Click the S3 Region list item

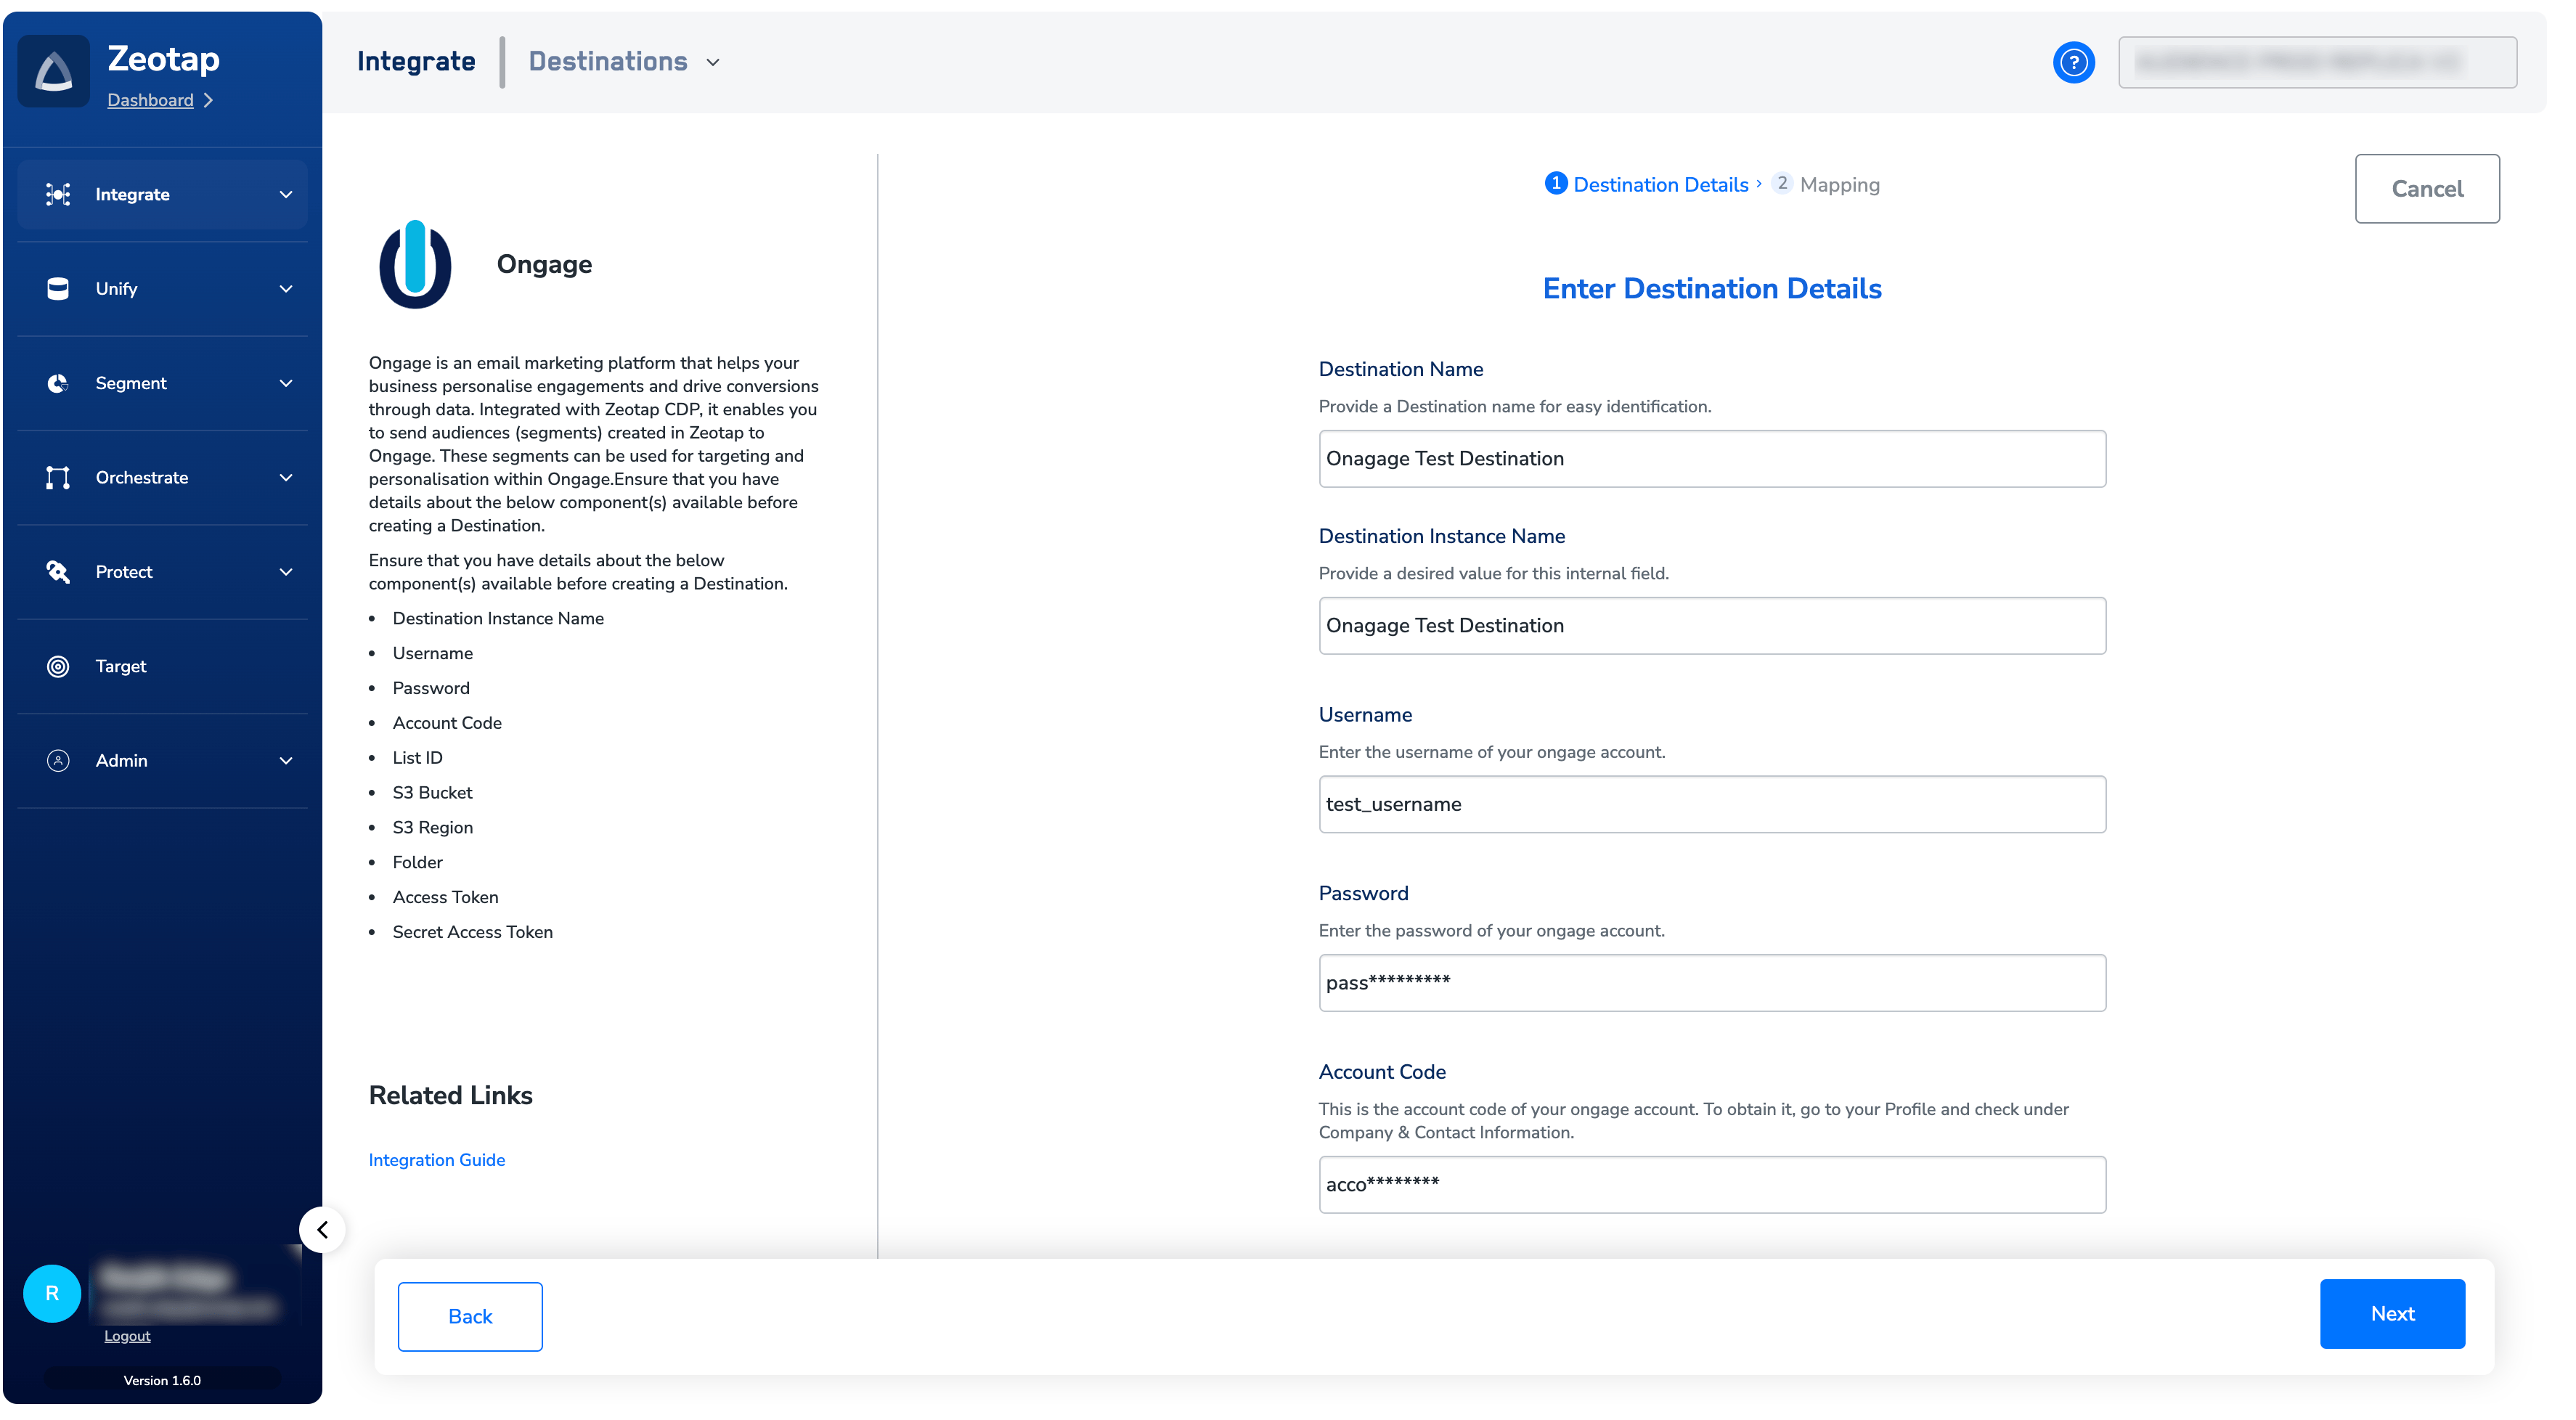(433, 828)
